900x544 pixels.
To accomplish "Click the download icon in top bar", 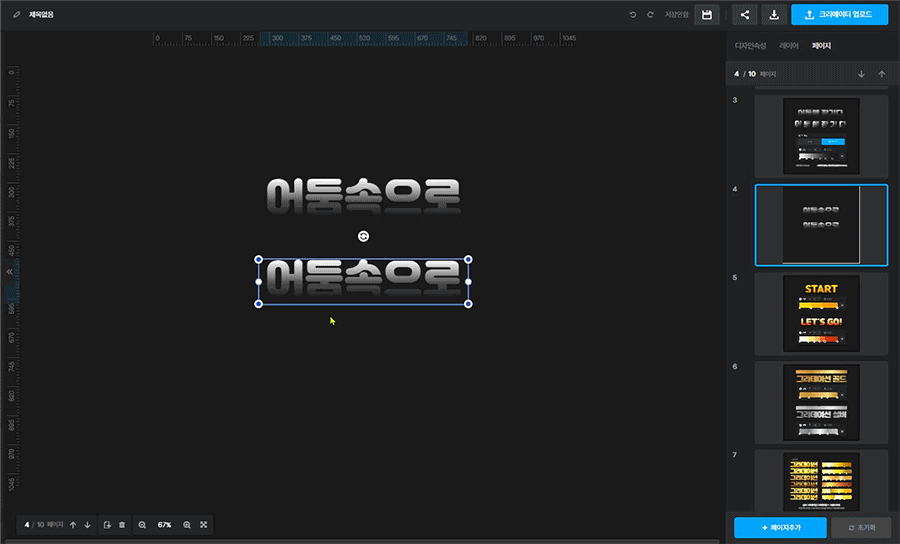I will click(775, 15).
